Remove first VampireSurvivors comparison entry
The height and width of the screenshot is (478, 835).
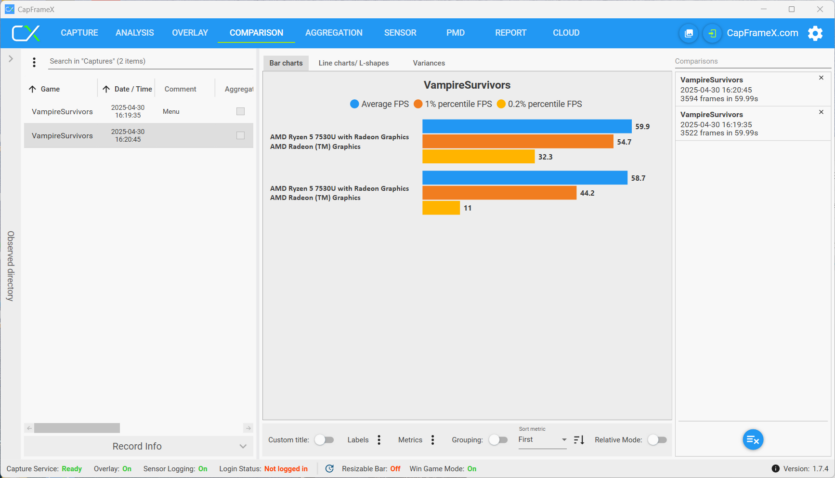point(821,78)
